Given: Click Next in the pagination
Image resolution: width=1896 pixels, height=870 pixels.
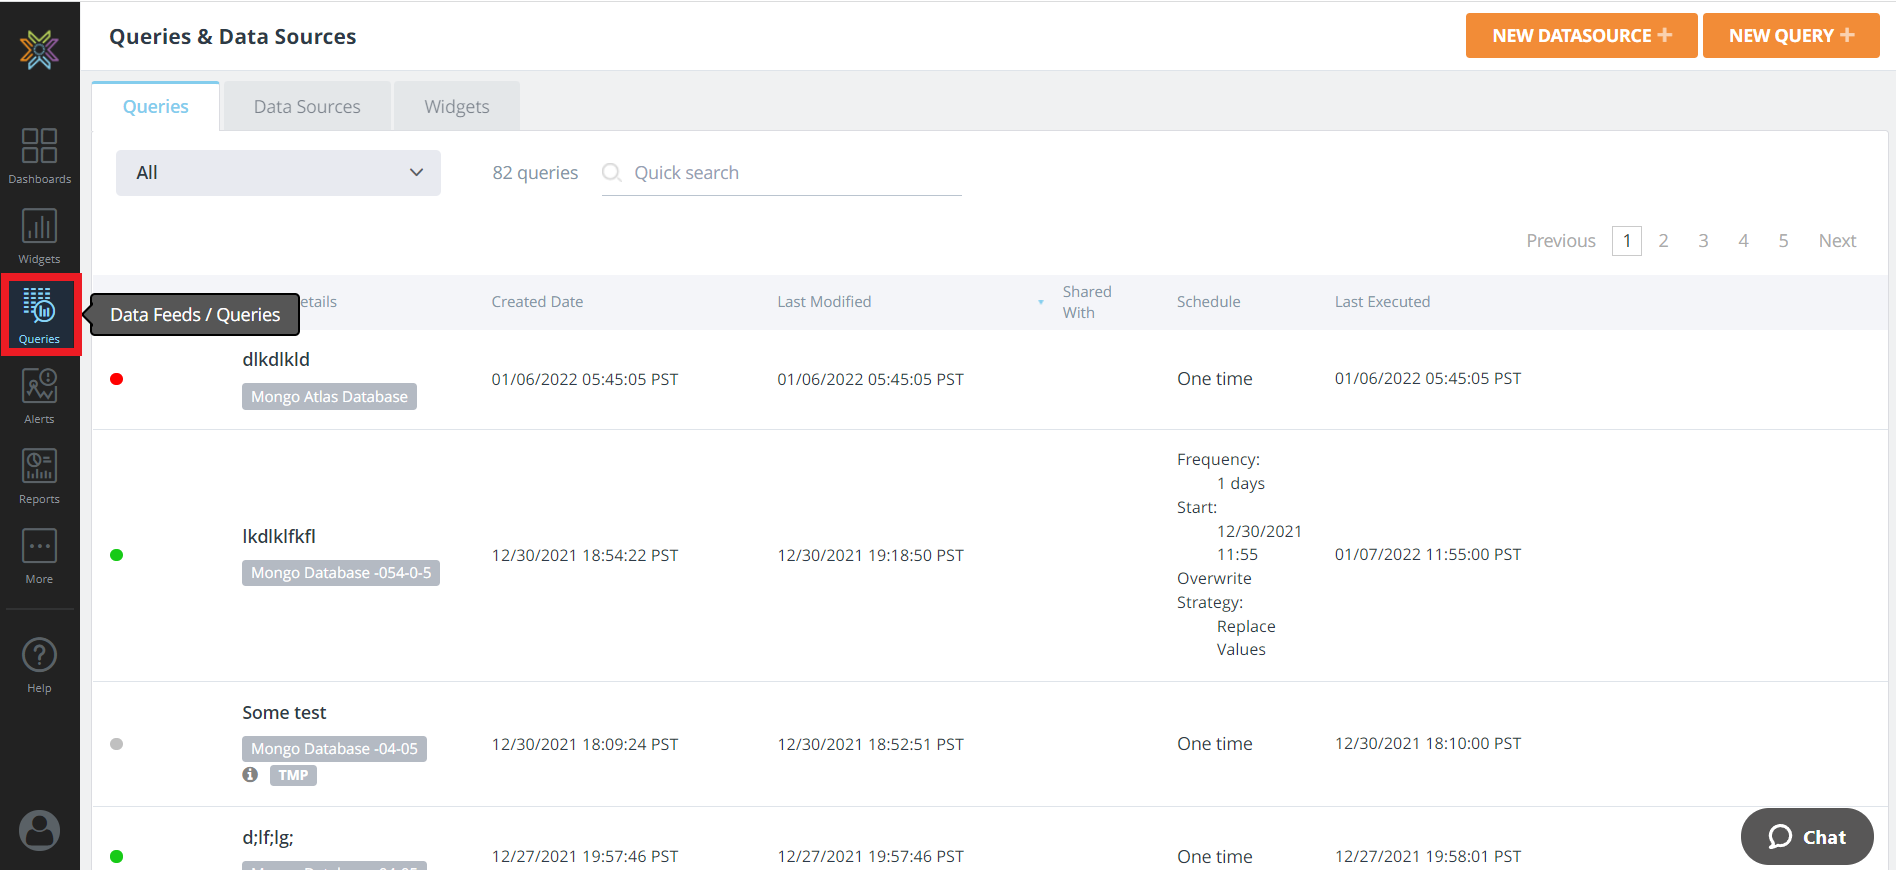Looking at the screenshot, I should click(x=1836, y=241).
